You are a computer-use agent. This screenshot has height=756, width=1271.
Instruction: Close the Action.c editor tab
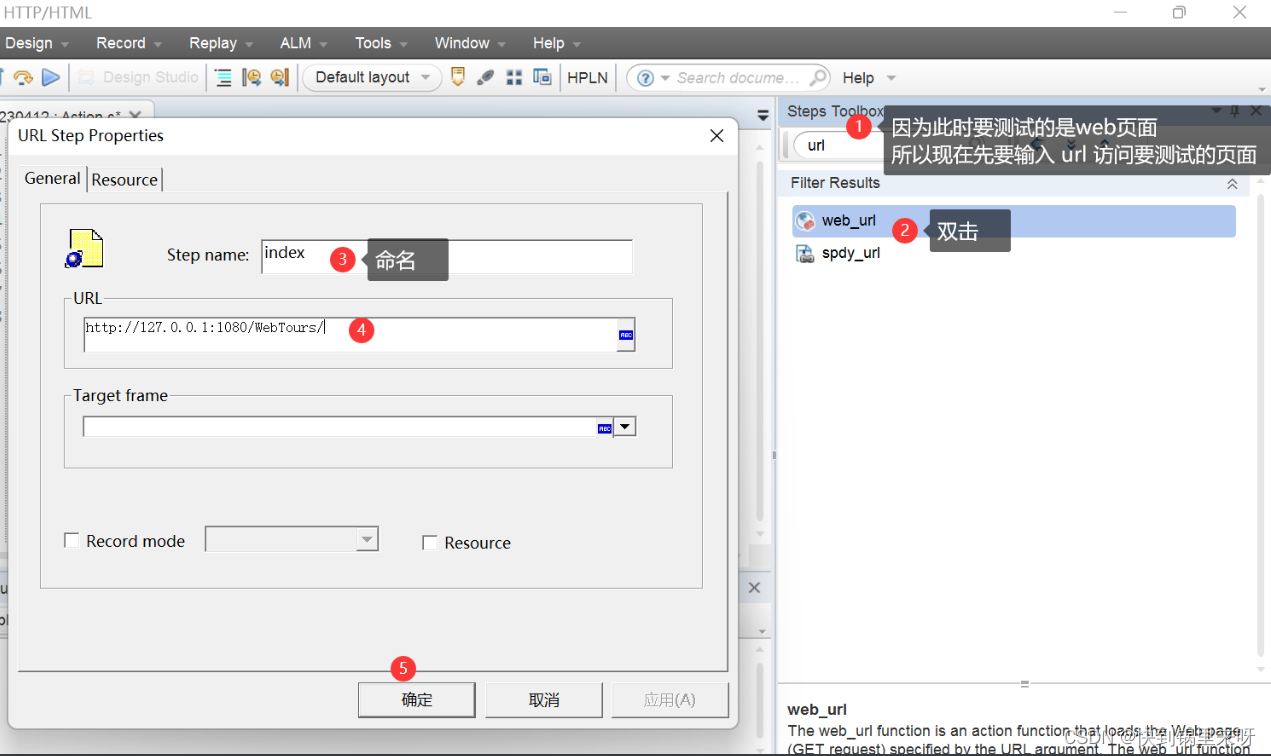tap(135, 116)
